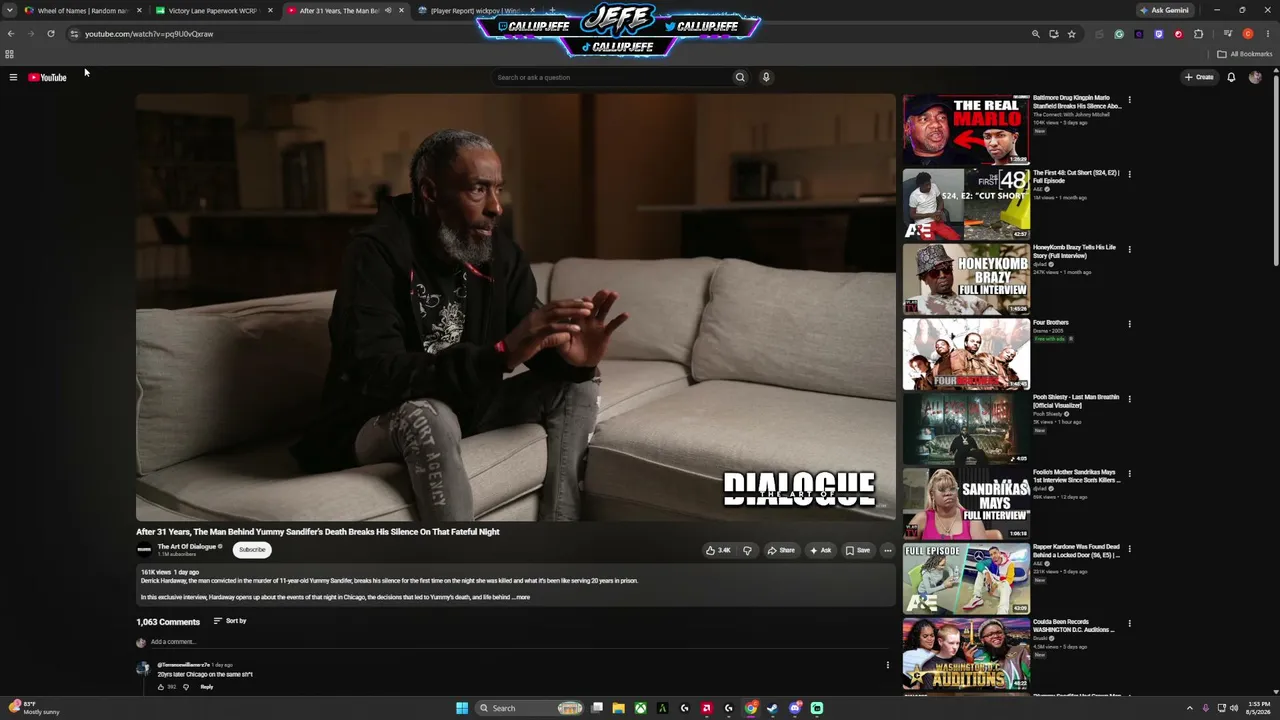Expand description with ...more
1280x720 pixels.
[x=522, y=597]
